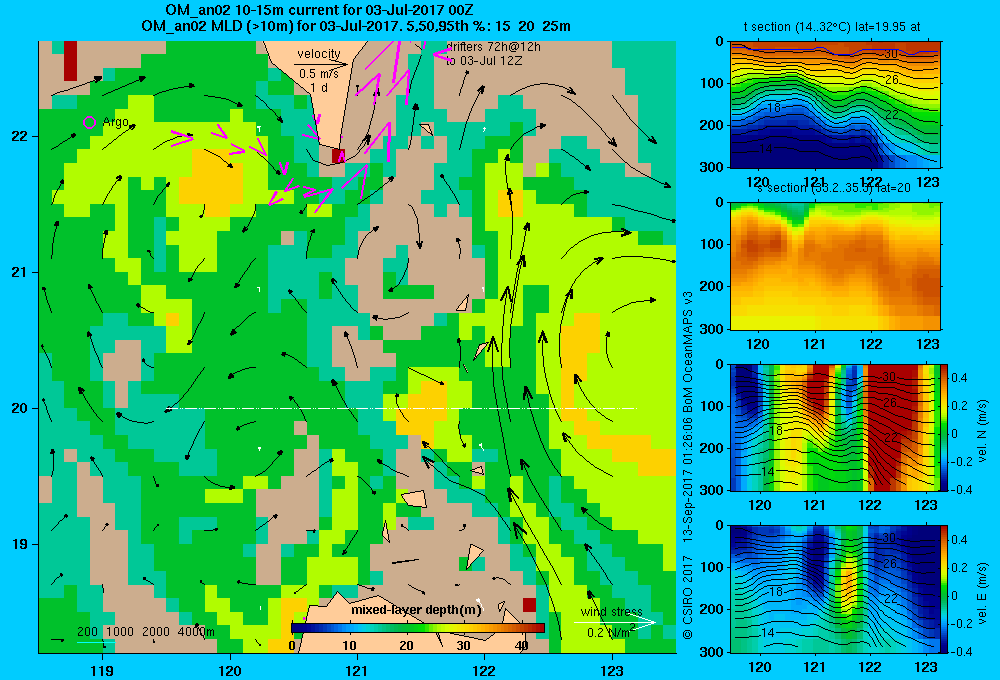Click the "to 03-Jul 12Z" text
Viewport: 1000px width, 680px height.
tap(484, 61)
